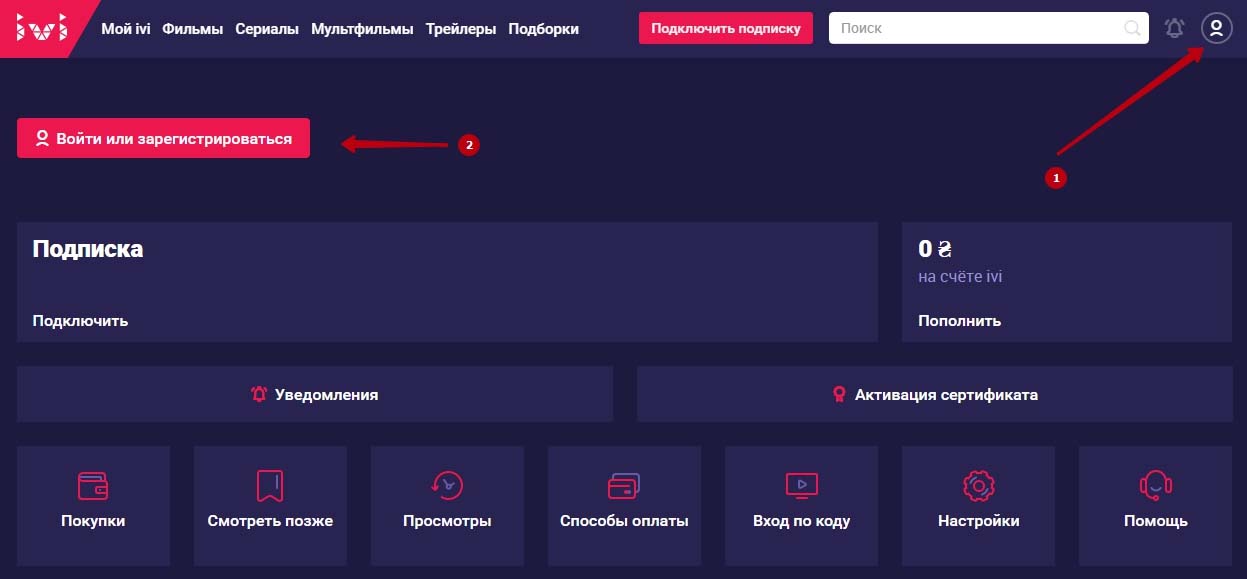1247x579 pixels.
Task: Open the Мой ivi menu item
Action: tap(126, 29)
